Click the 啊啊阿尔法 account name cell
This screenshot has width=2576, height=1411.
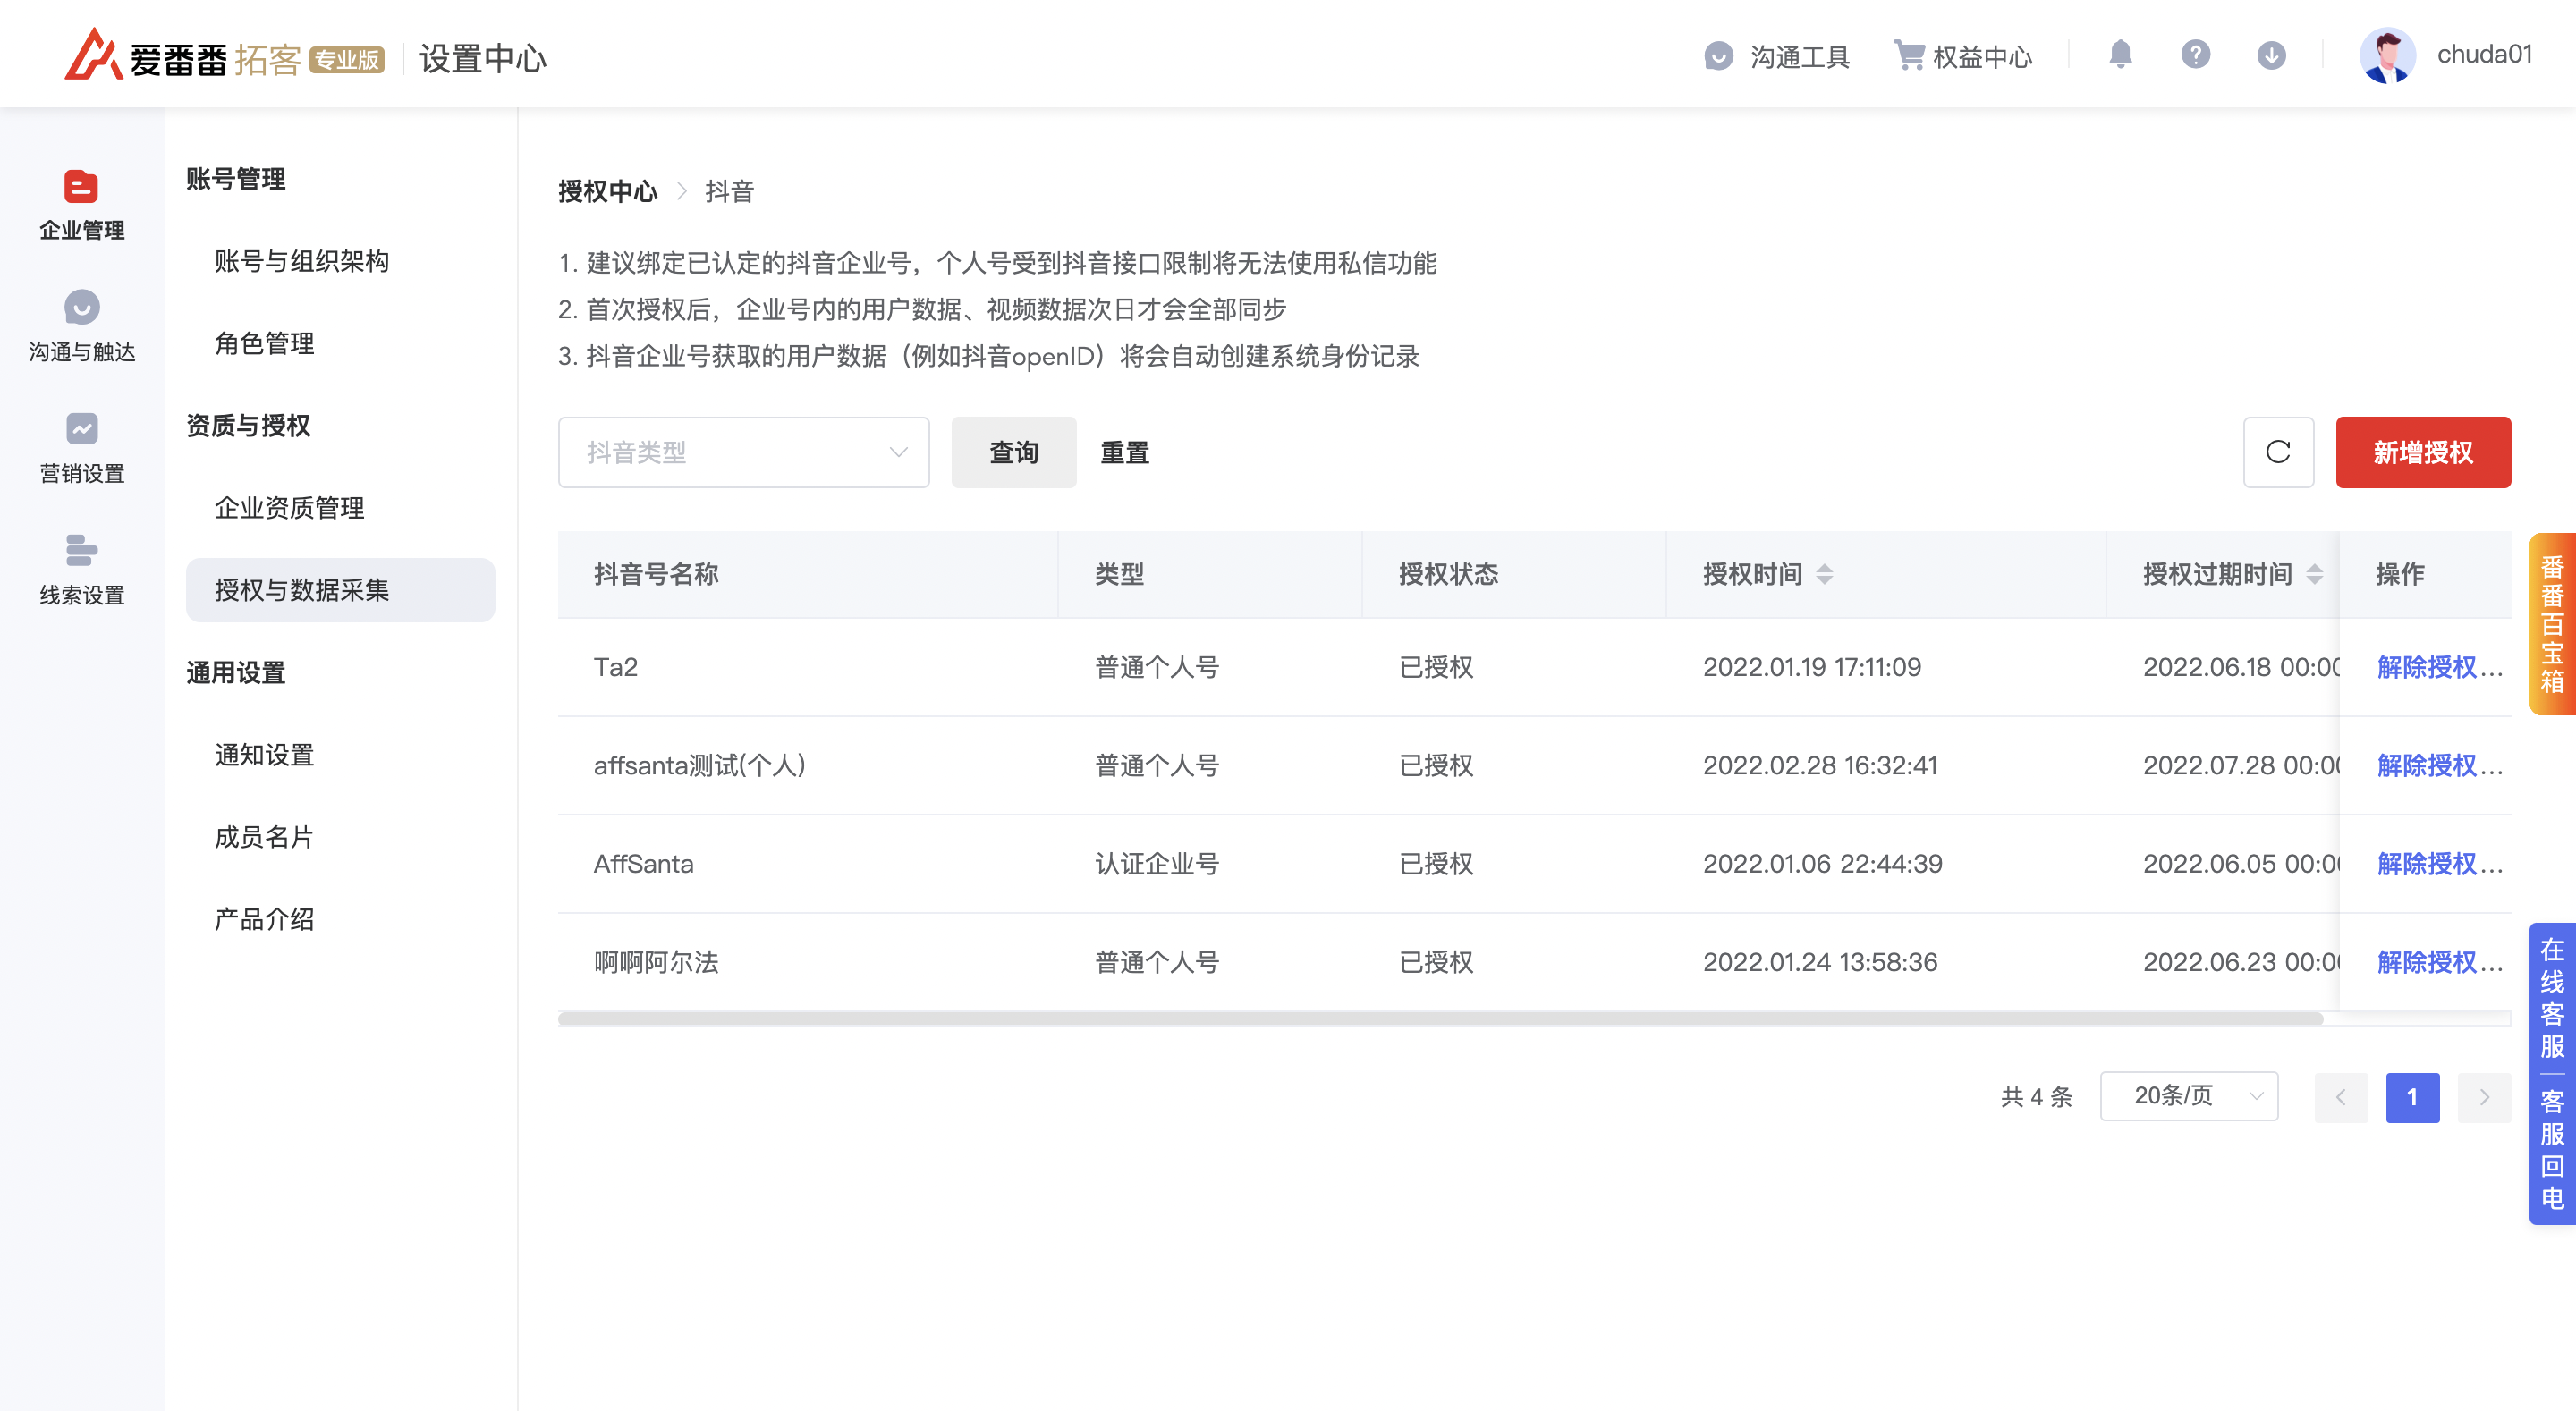(656, 962)
